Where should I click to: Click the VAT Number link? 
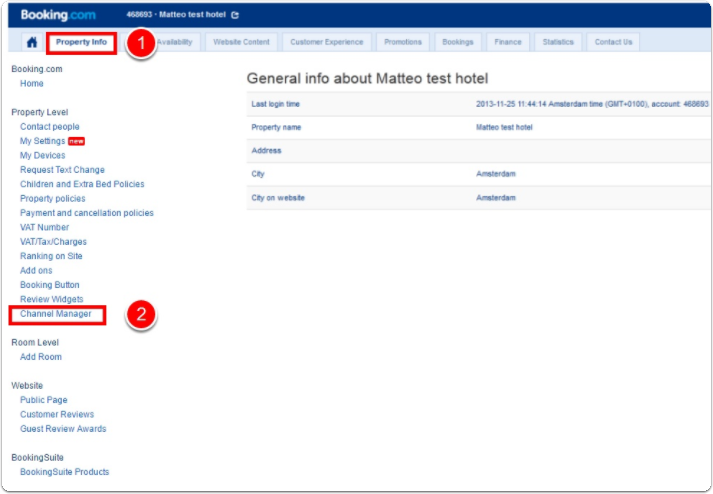click(x=45, y=227)
